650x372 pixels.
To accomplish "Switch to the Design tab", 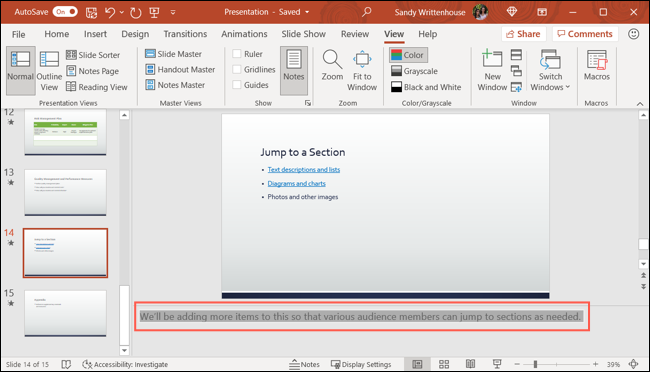I will point(135,34).
